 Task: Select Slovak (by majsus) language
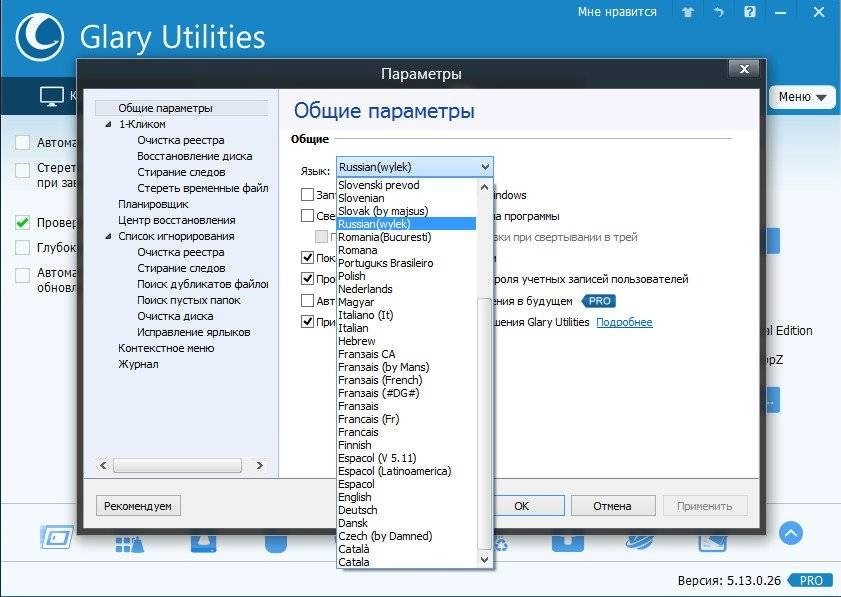coord(407,211)
